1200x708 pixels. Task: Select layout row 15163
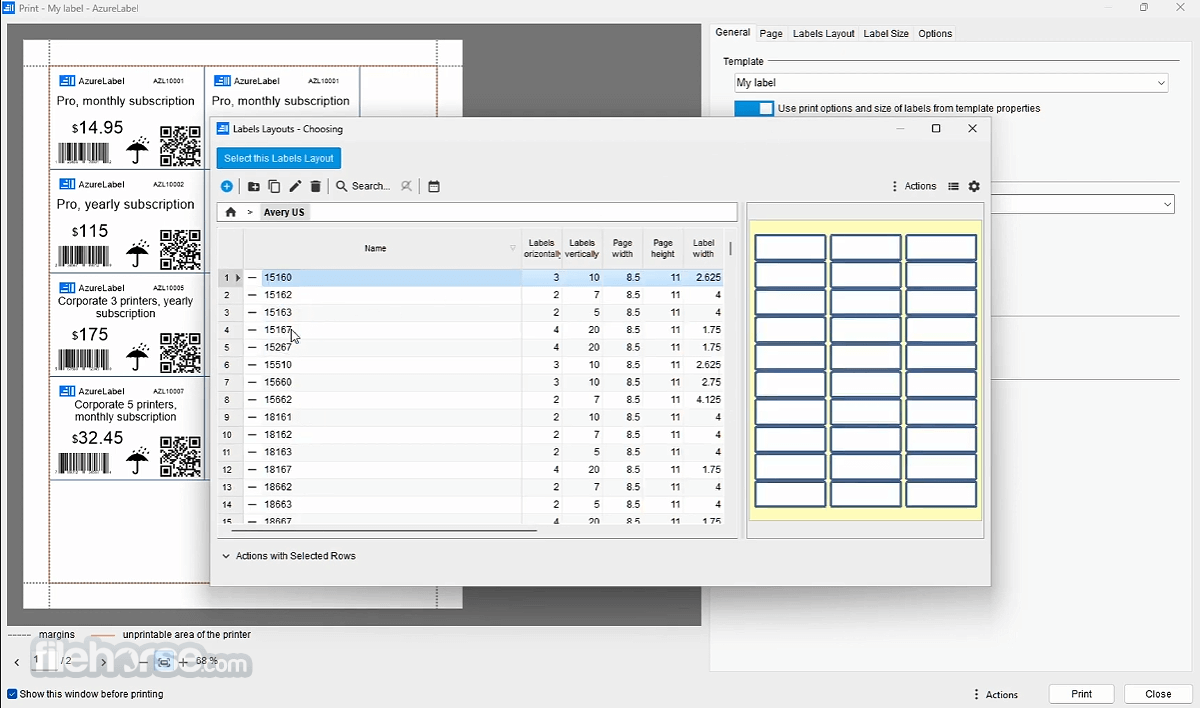click(470, 312)
